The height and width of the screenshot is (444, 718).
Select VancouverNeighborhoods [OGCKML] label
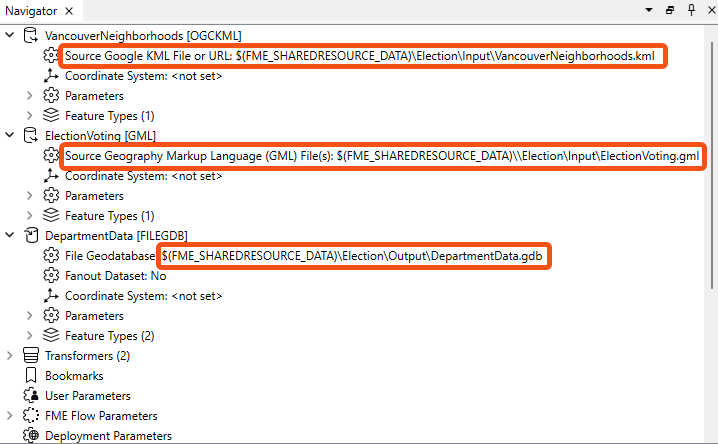143,36
